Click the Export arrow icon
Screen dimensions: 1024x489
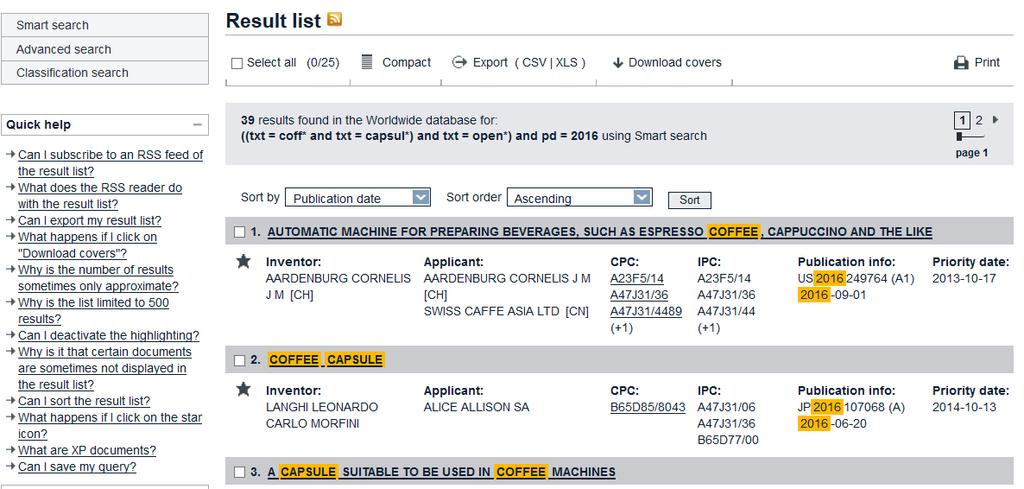pyautogui.click(x=459, y=62)
